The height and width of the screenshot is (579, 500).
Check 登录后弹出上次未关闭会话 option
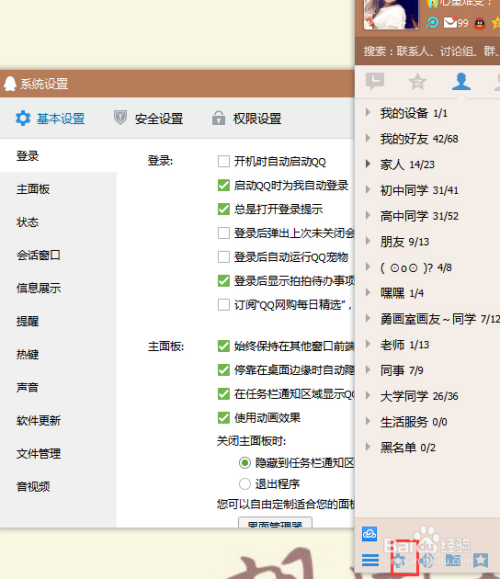(223, 233)
